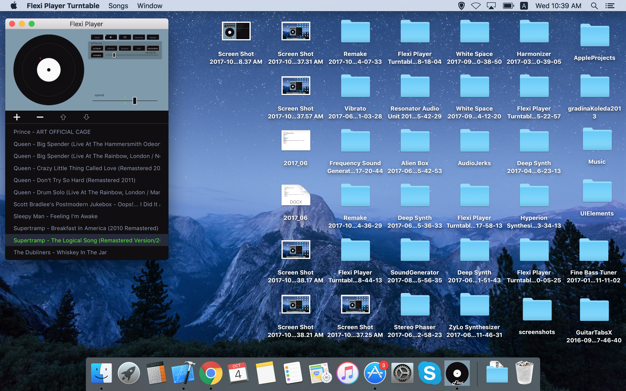
Task: Move song down with the down arrow
Action: [x=86, y=117]
